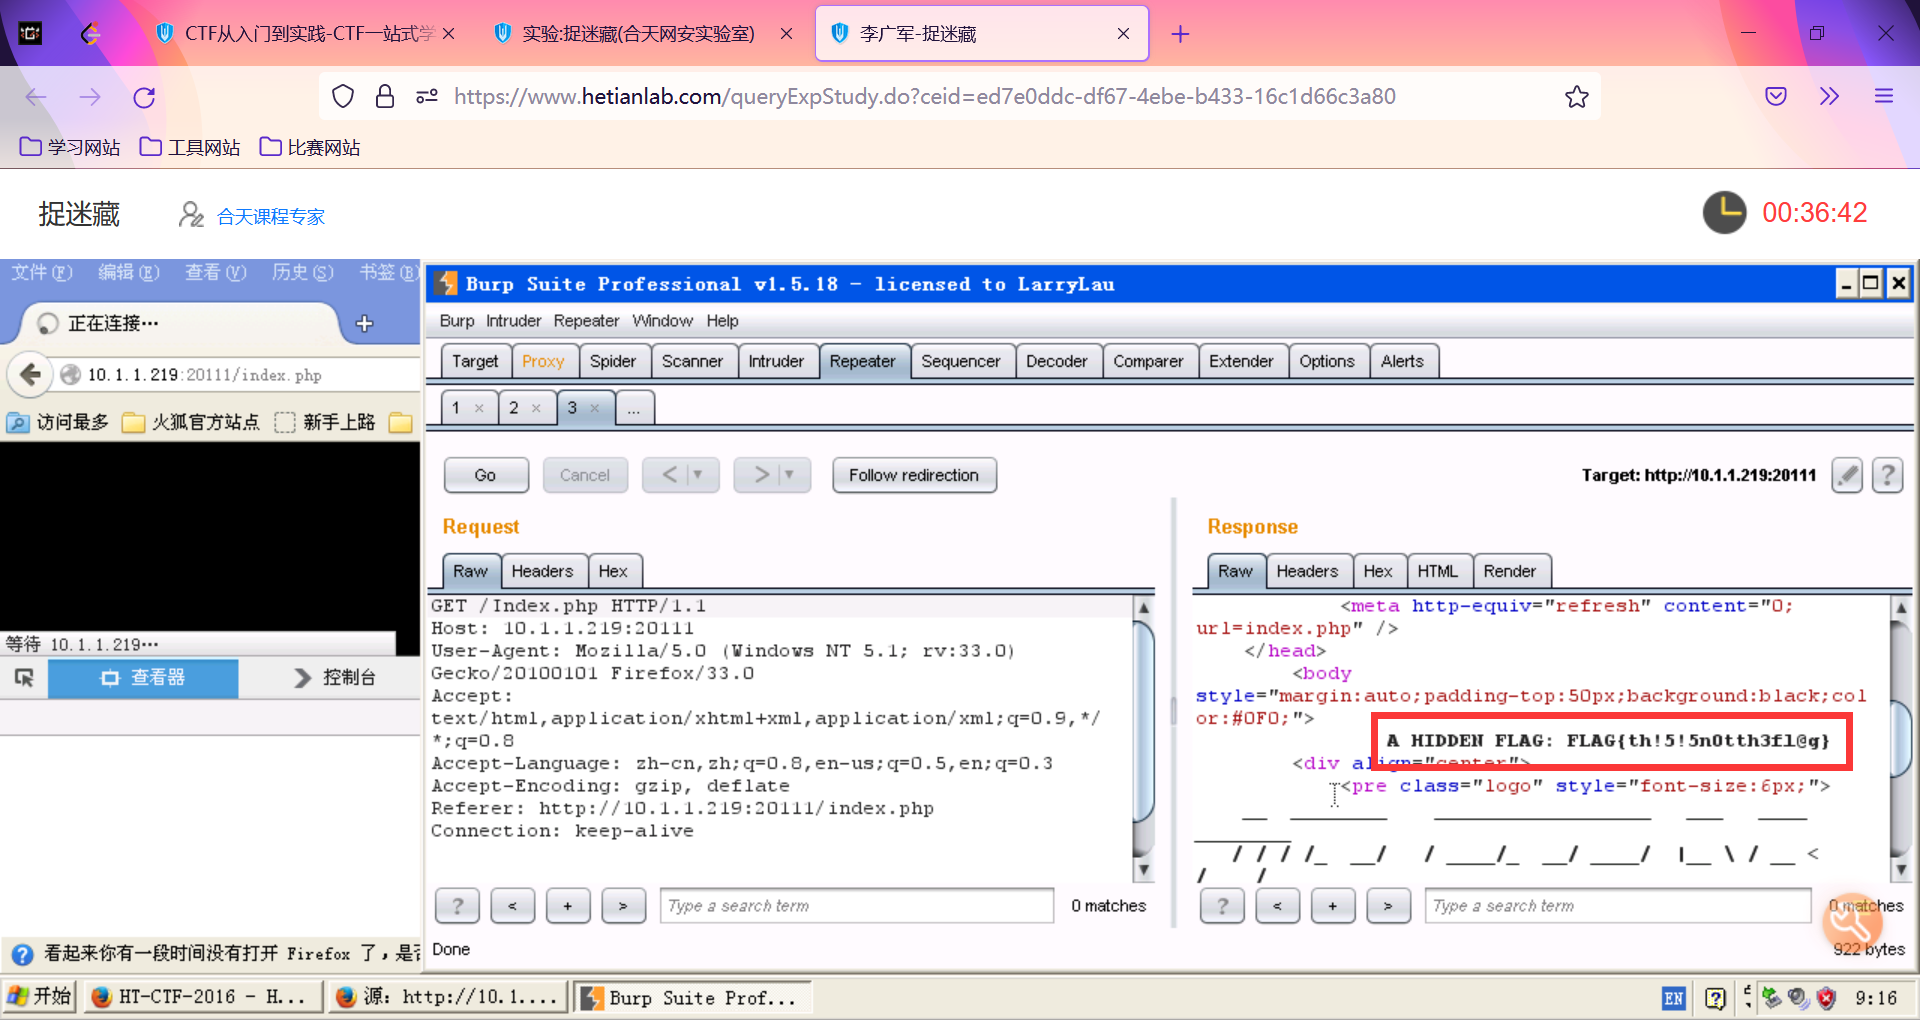The height and width of the screenshot is (1020, 1920).
Task: Open Burp Repeater help question icon
Action: 1887,475
